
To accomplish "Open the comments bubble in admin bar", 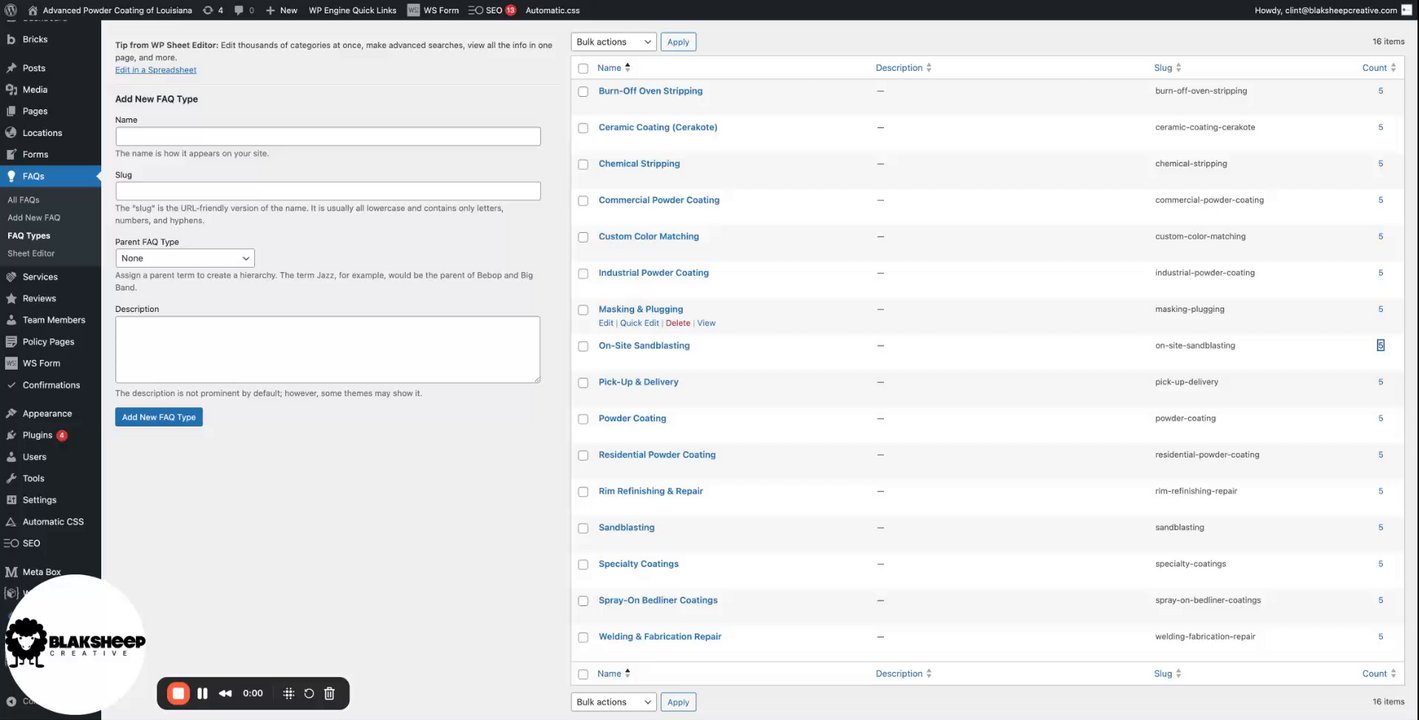I will pos(239,10).
